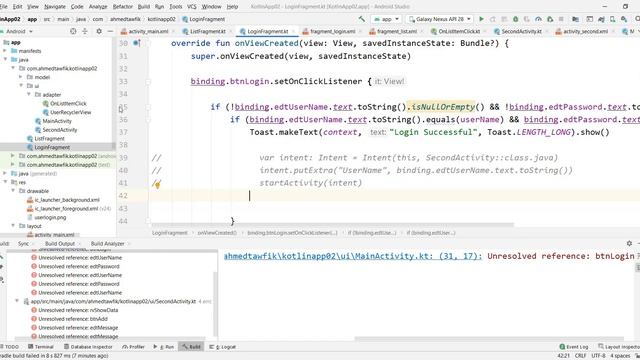The height and width of the screenshot is (360, 640).
Task: Click the Attach Debugger to Process icon
Action: (550, 19)
